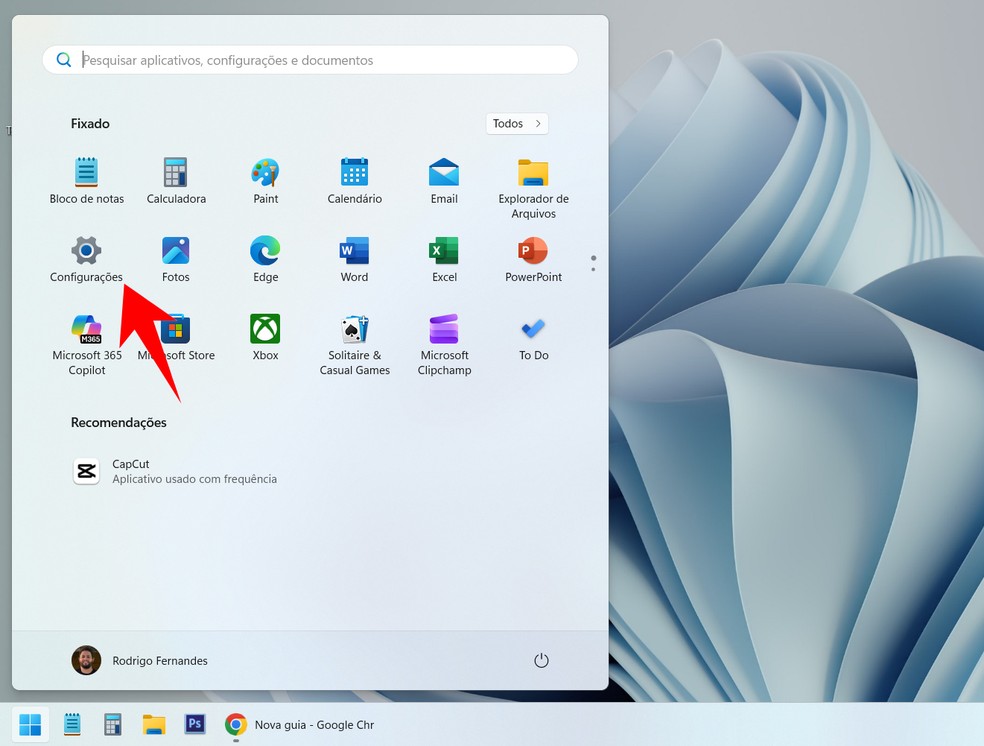Launch the Email app
Image resolution: width=984 pixels, height=746 pixels.
click(444, 181)
